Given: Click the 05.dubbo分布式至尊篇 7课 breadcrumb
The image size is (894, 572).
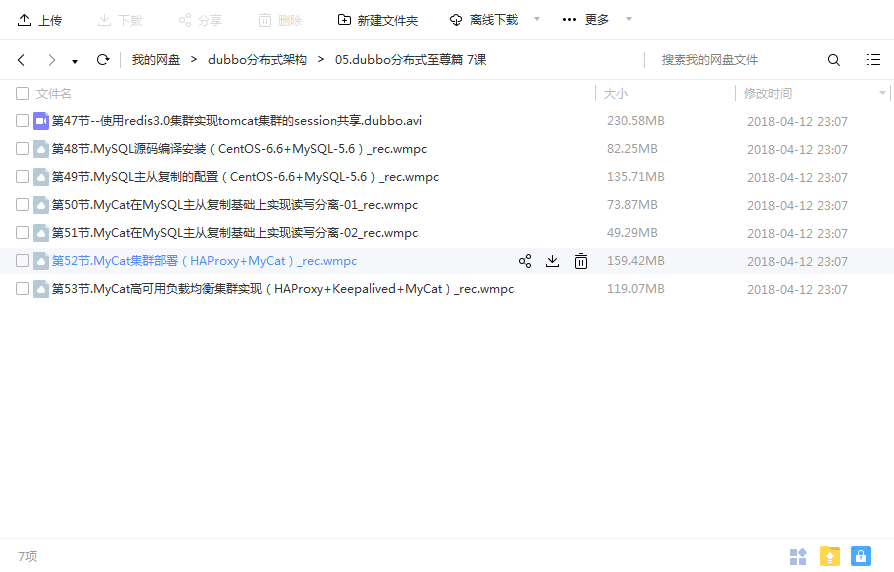Looking at the screenshot, I should [x=411, y=60].
